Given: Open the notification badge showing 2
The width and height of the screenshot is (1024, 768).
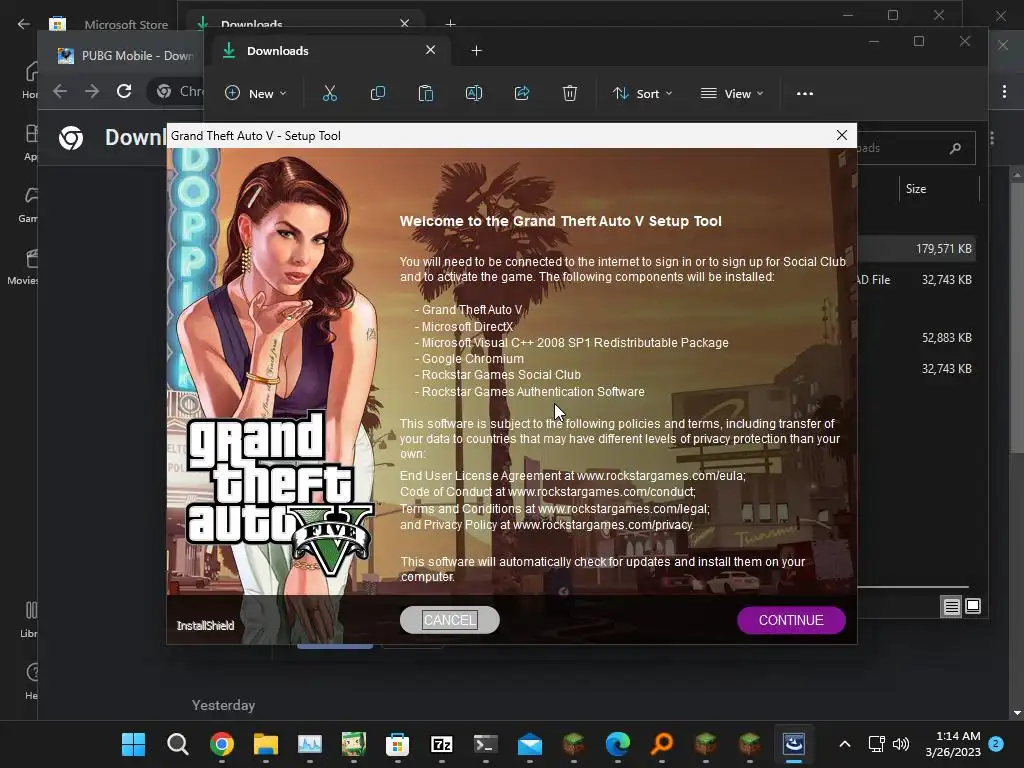Looking at the screenshot, I should (x=996, y=743).
